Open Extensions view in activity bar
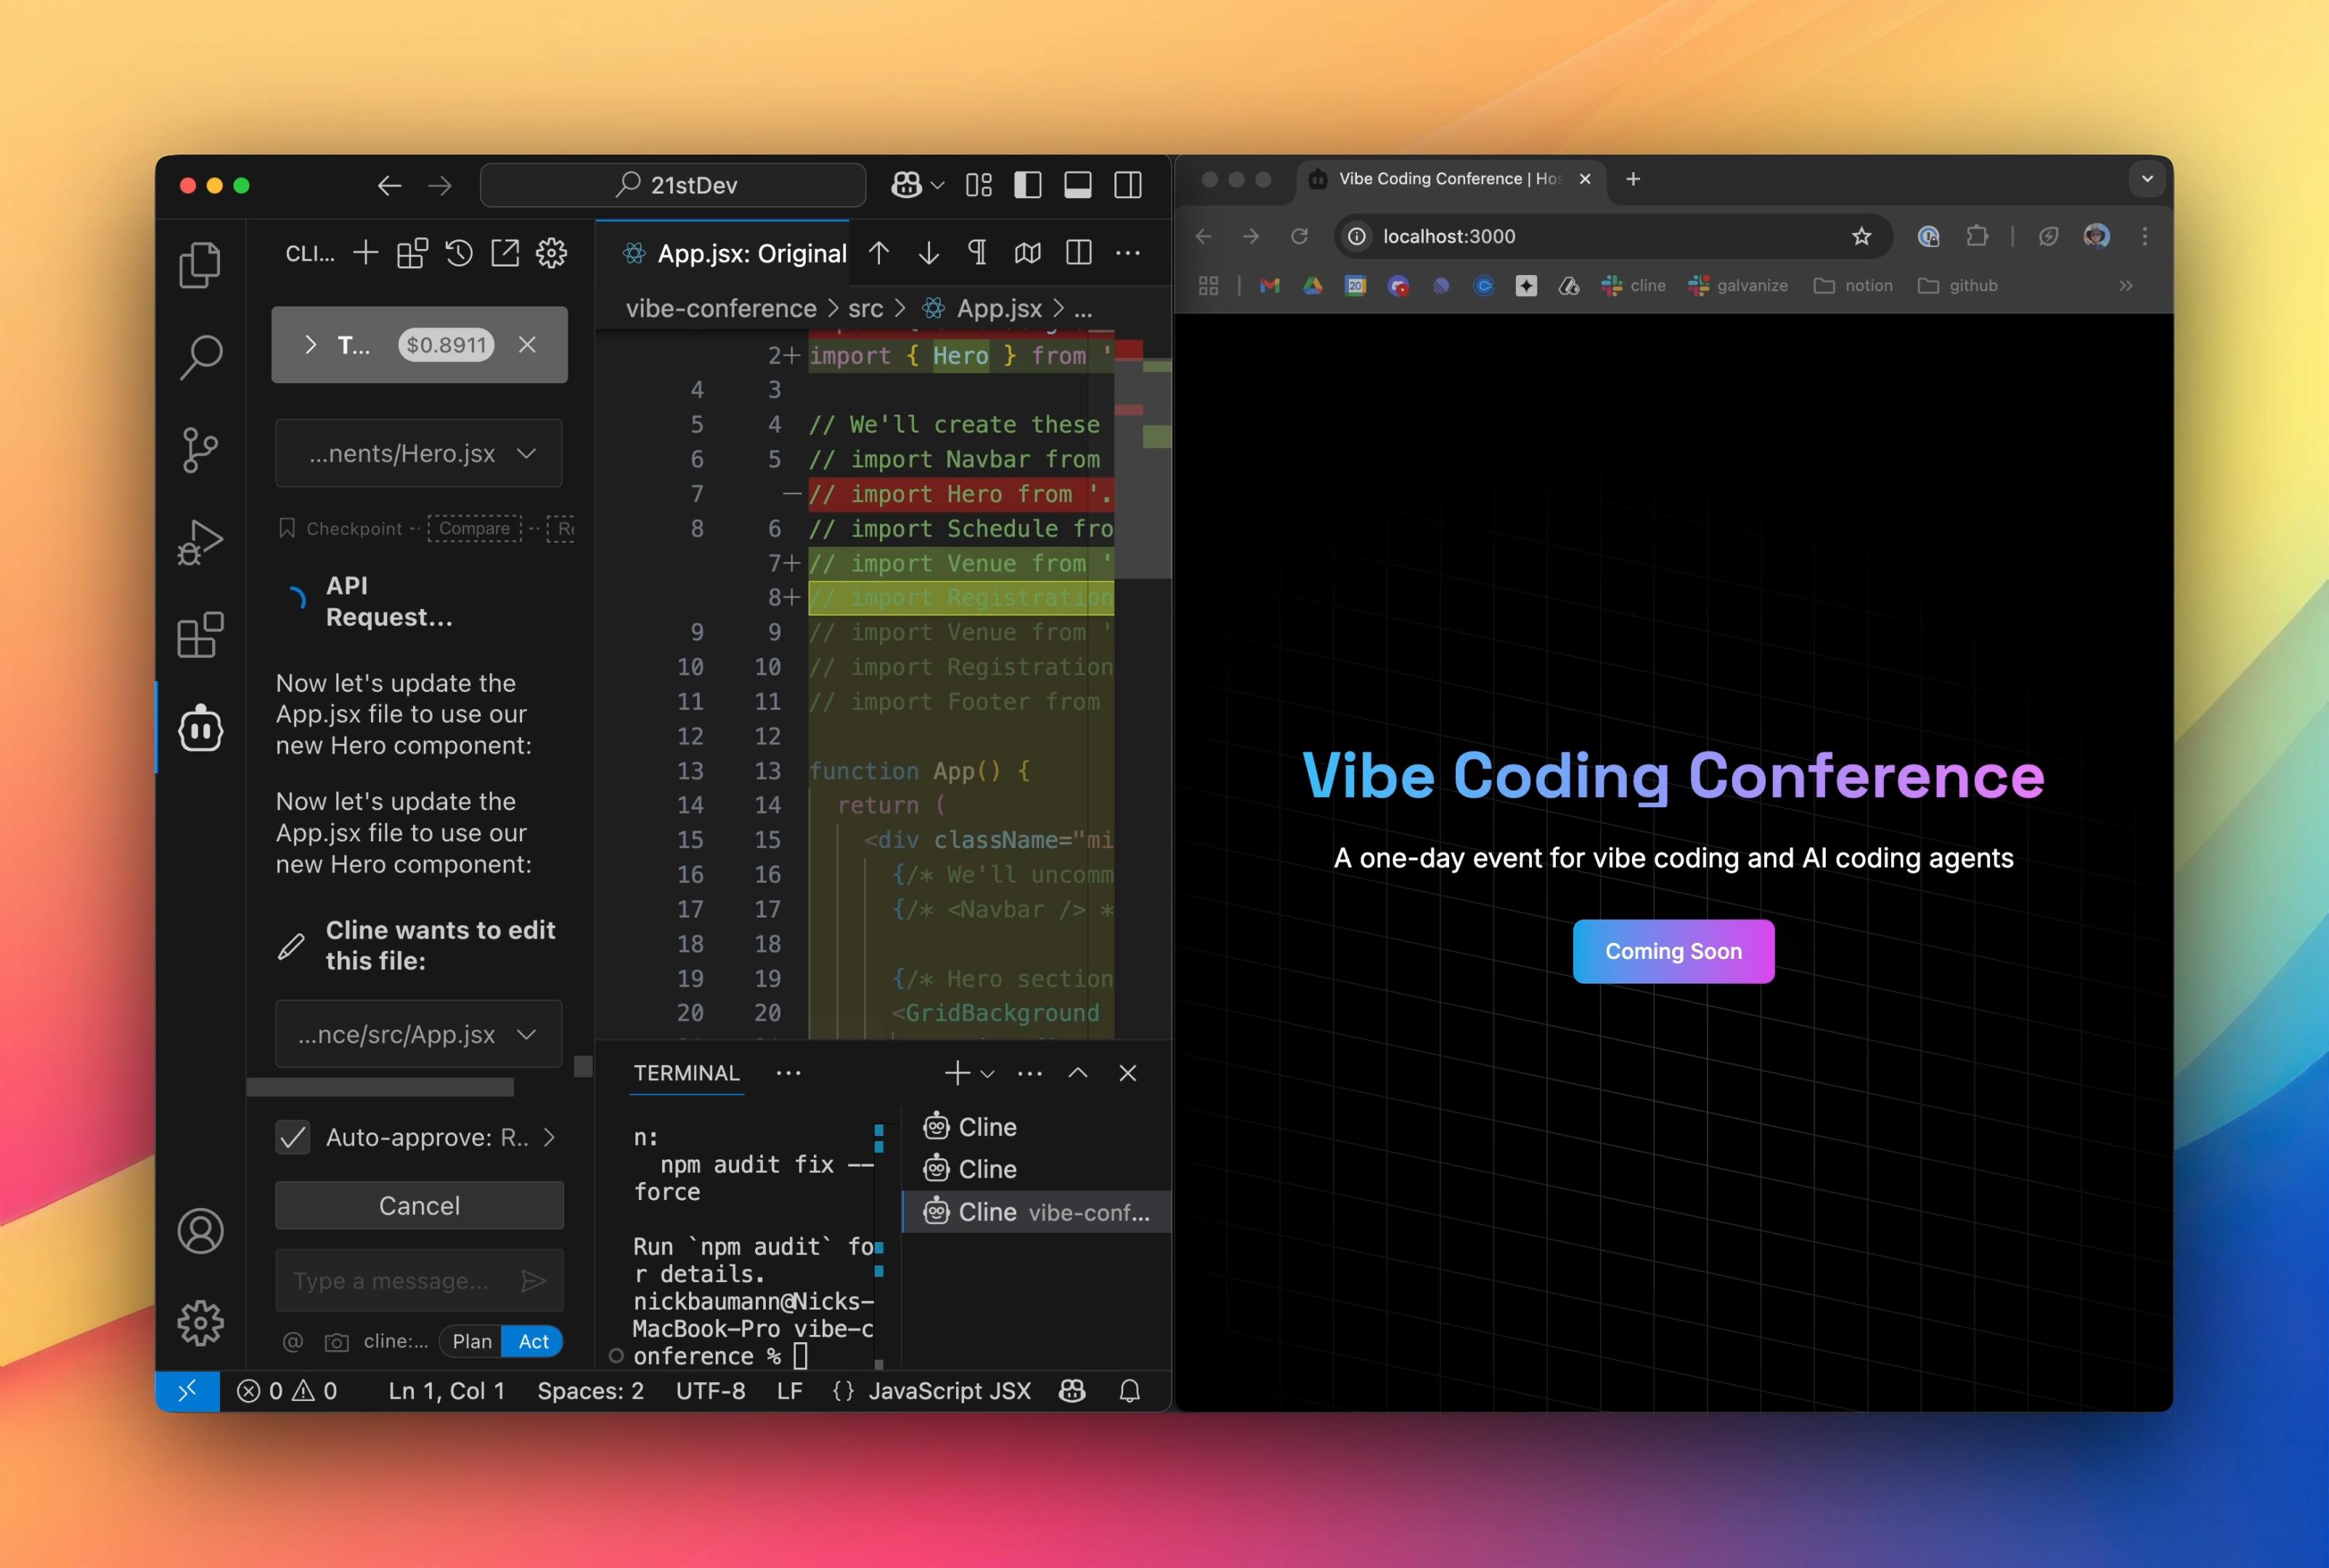The height and width of the screenshot is (1568, 2329). pos(200,635)
